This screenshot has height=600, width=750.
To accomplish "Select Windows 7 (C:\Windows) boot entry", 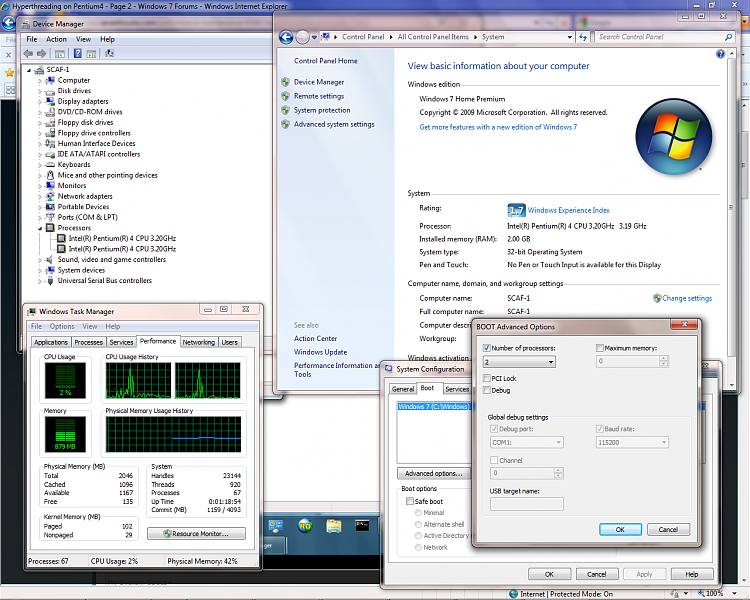I will tap(433, 407).
